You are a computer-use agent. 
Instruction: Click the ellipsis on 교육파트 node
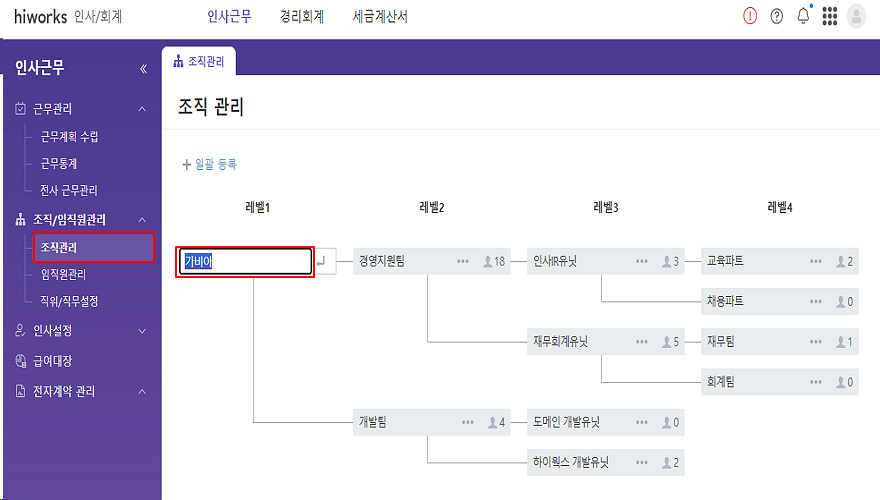[817, 261]
